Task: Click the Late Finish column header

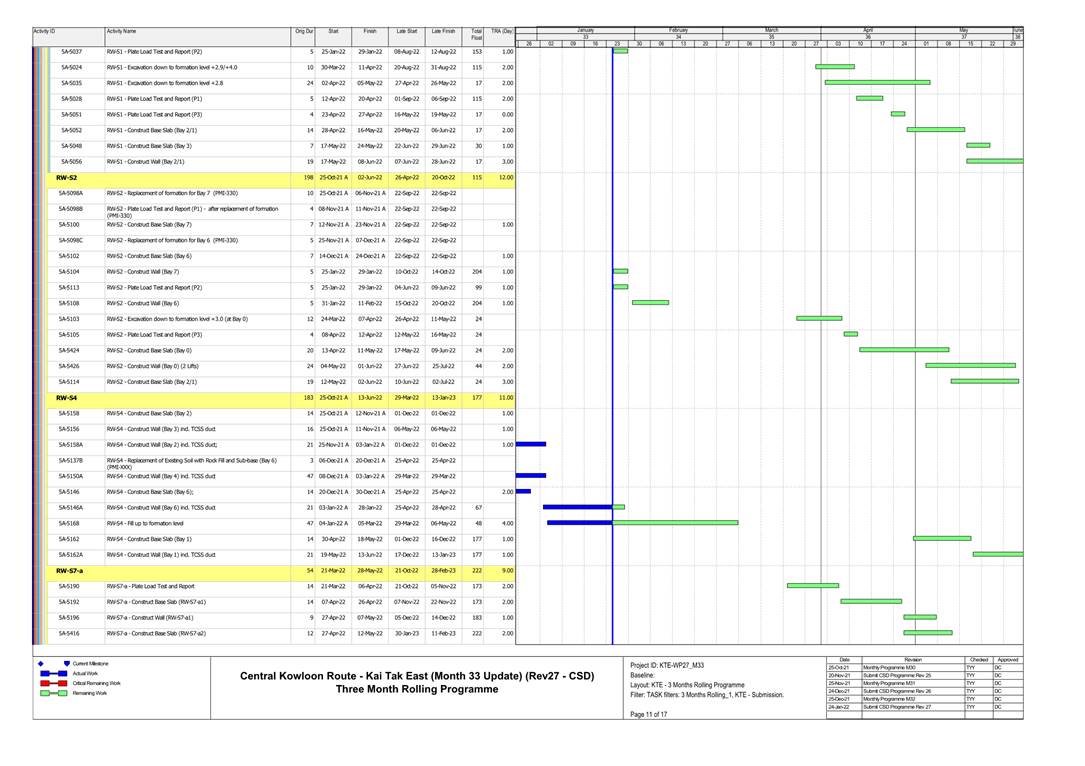Action: coord(443,33)
